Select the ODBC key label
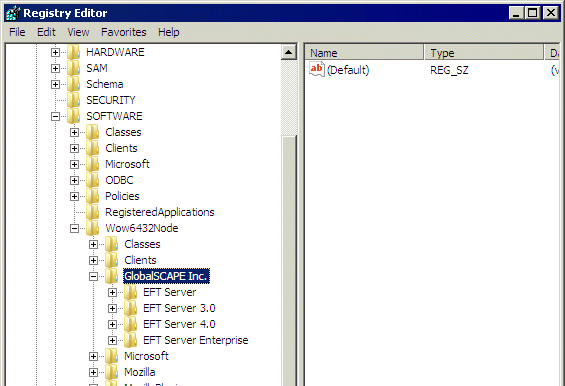The height and width of the screenshot is (386, 565). coord(119,180)
